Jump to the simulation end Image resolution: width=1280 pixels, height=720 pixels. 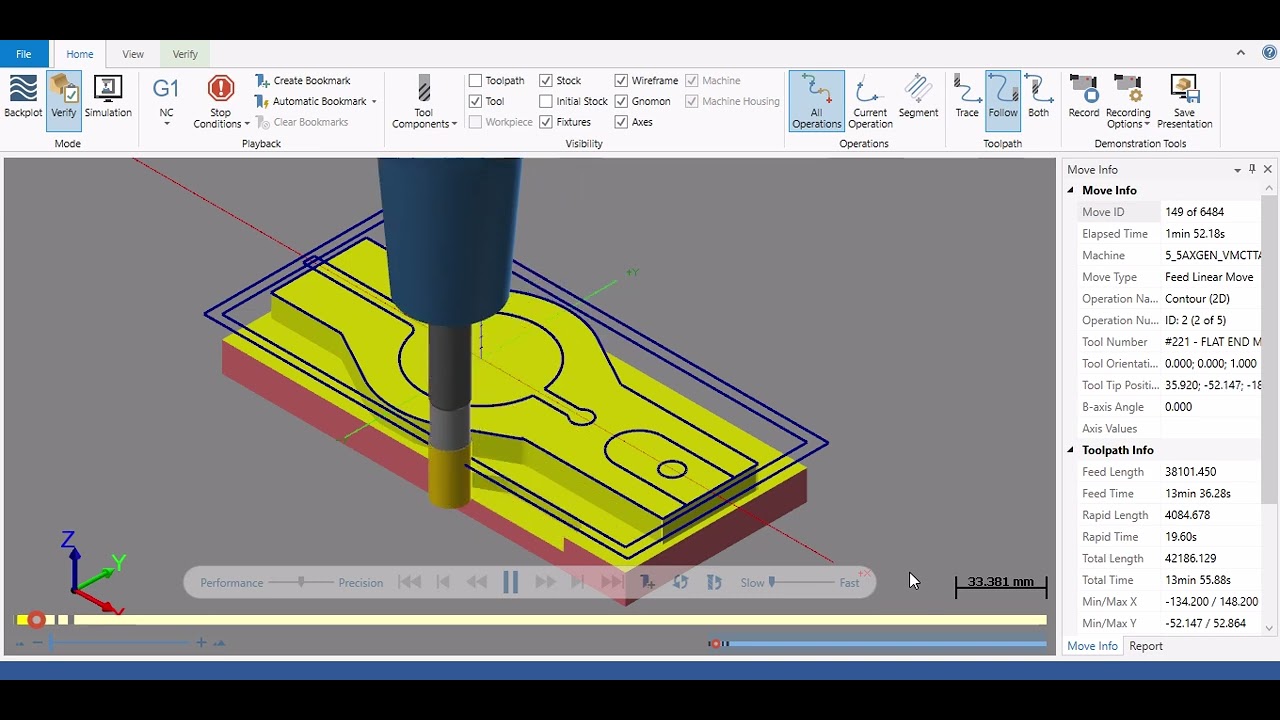[612, 582]
